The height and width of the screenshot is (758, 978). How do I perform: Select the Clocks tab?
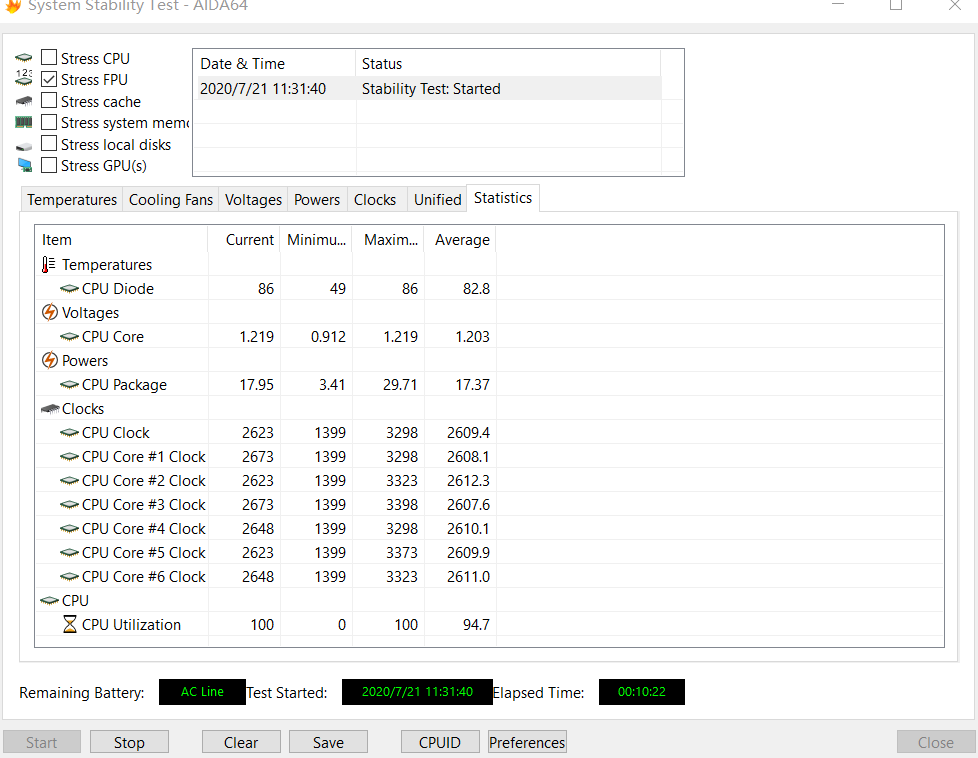point(375,200)
